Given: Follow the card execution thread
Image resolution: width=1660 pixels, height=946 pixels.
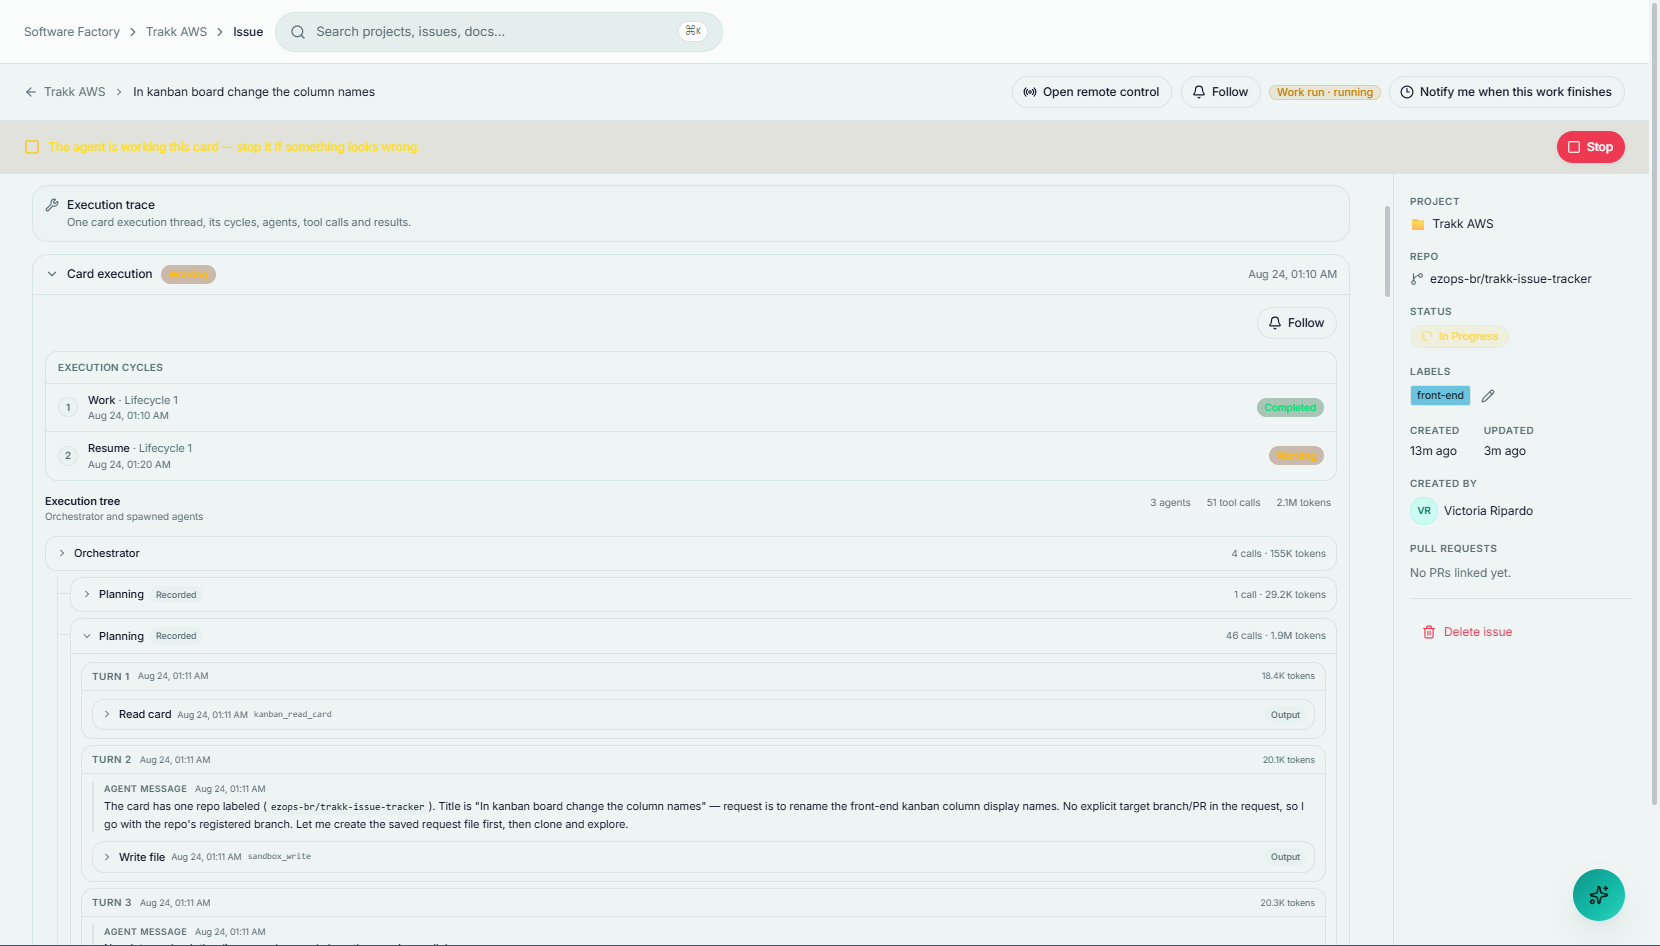Looking at the screenshot, I should click(1296, 323).
